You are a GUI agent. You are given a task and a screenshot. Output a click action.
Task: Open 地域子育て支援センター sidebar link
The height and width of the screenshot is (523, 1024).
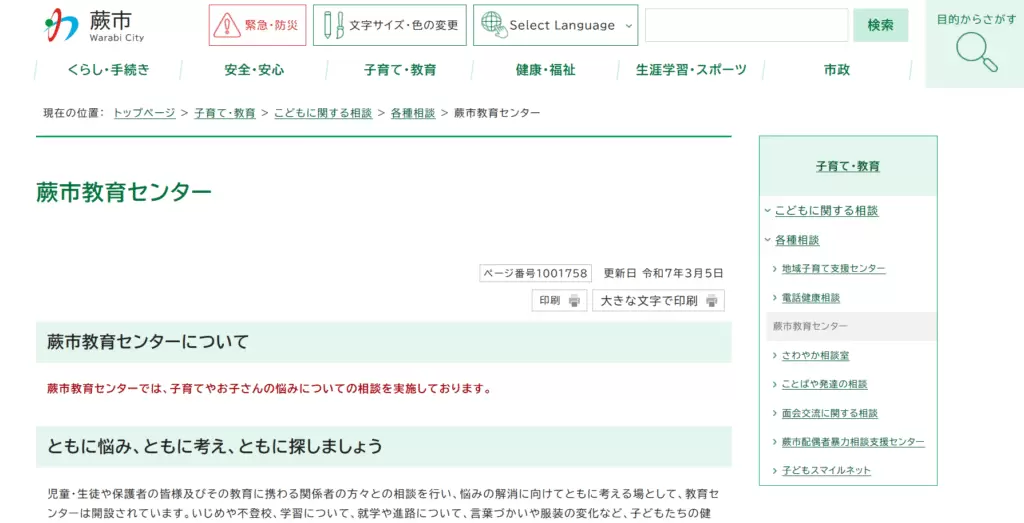pyautogui.click(x=833, y=268)
